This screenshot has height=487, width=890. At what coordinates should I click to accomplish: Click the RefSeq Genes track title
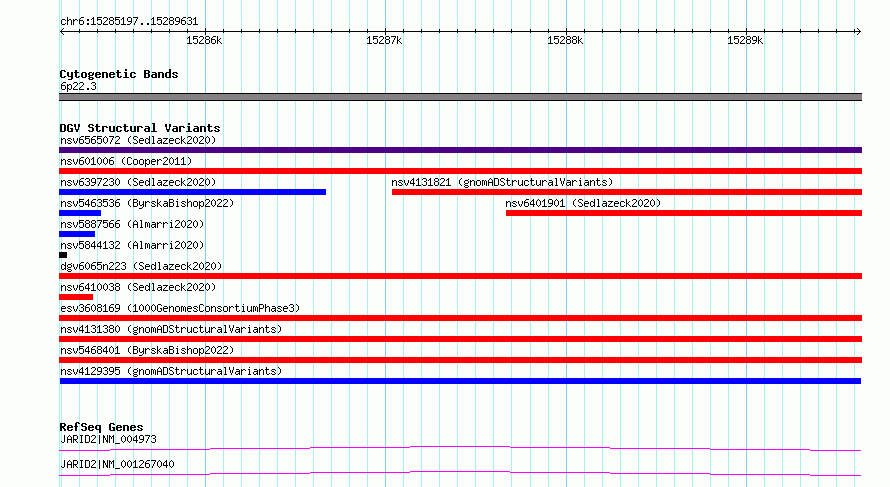point(101,427)
